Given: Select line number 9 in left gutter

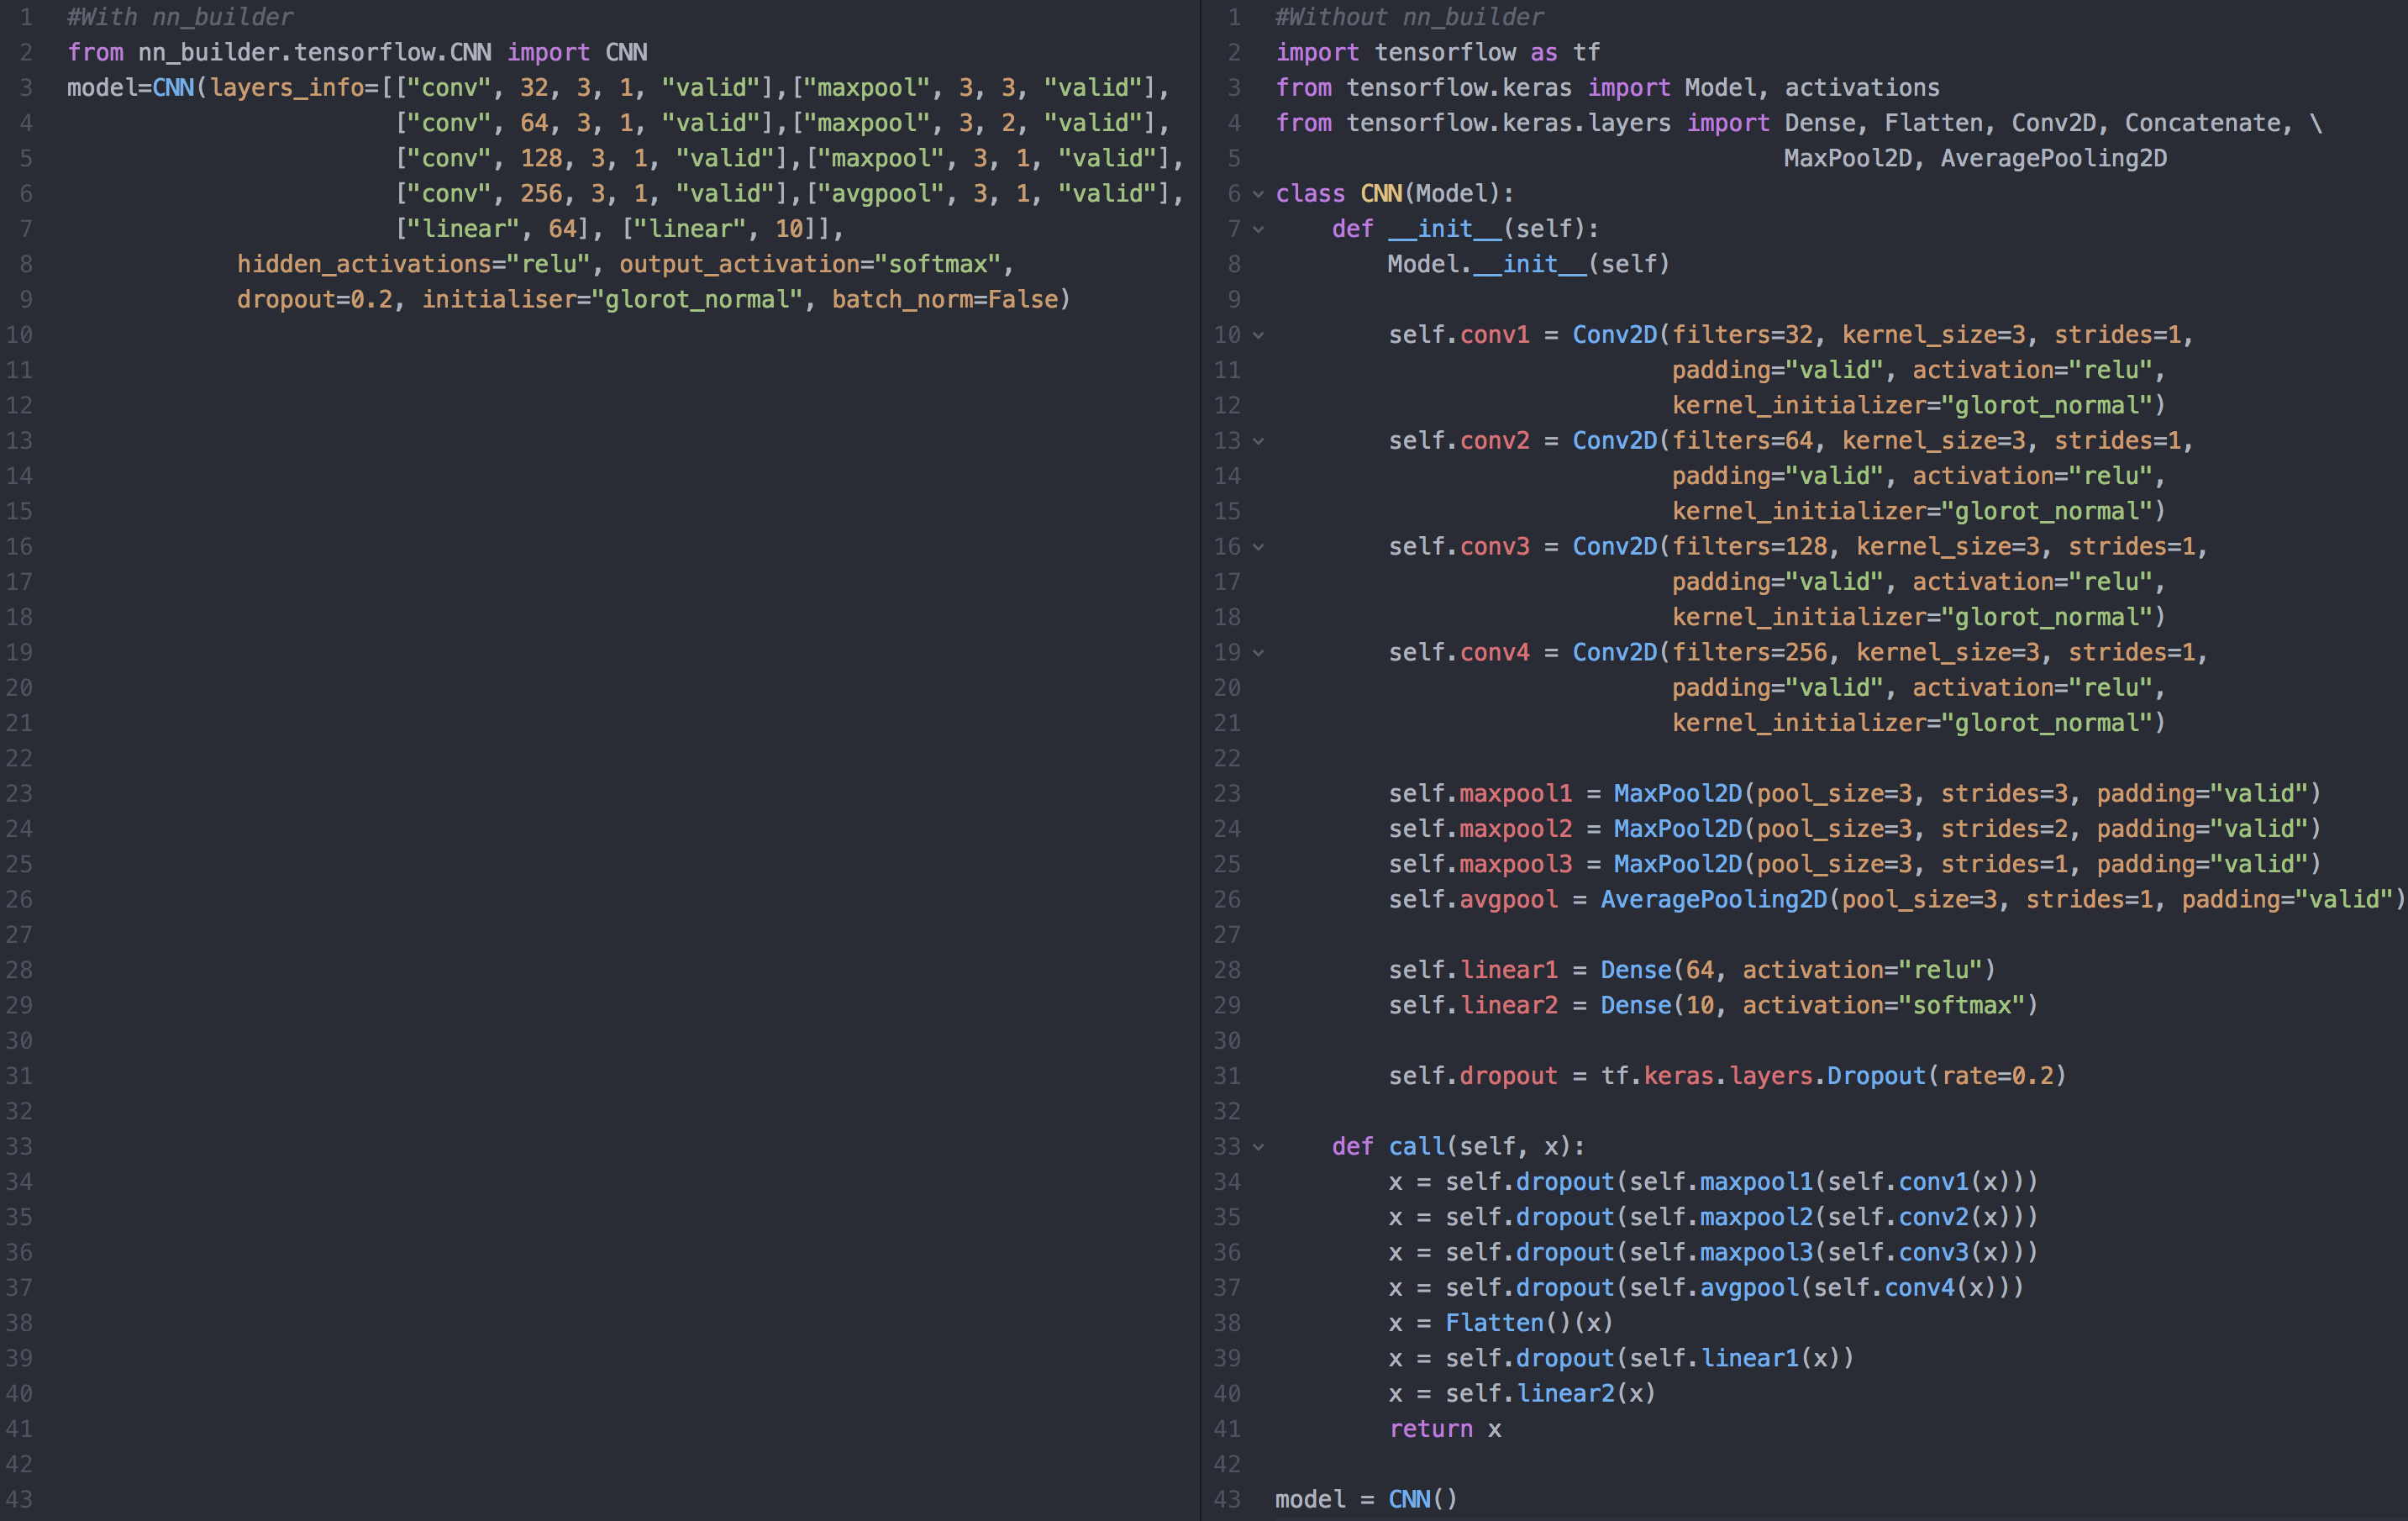Looking at the screenshot, I should point(25,300).
